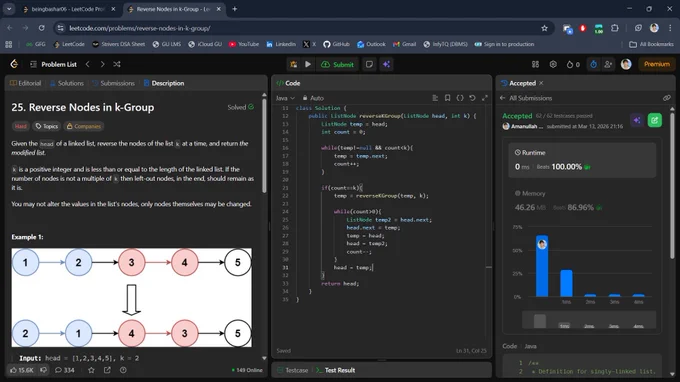Viewport: 680px width, 382px height.
Task: Expand the code editor to fullscreen
Action: pyautogui.click(x=485, y=98)
